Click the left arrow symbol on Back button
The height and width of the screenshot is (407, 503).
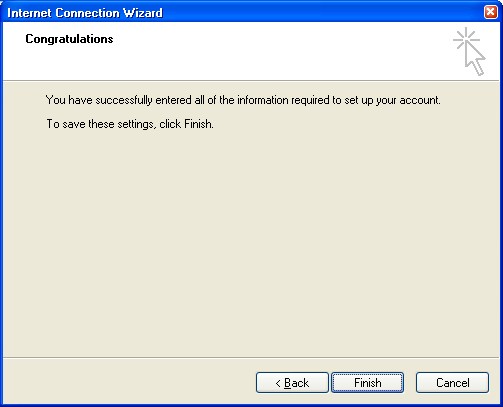tap(278, 383)
